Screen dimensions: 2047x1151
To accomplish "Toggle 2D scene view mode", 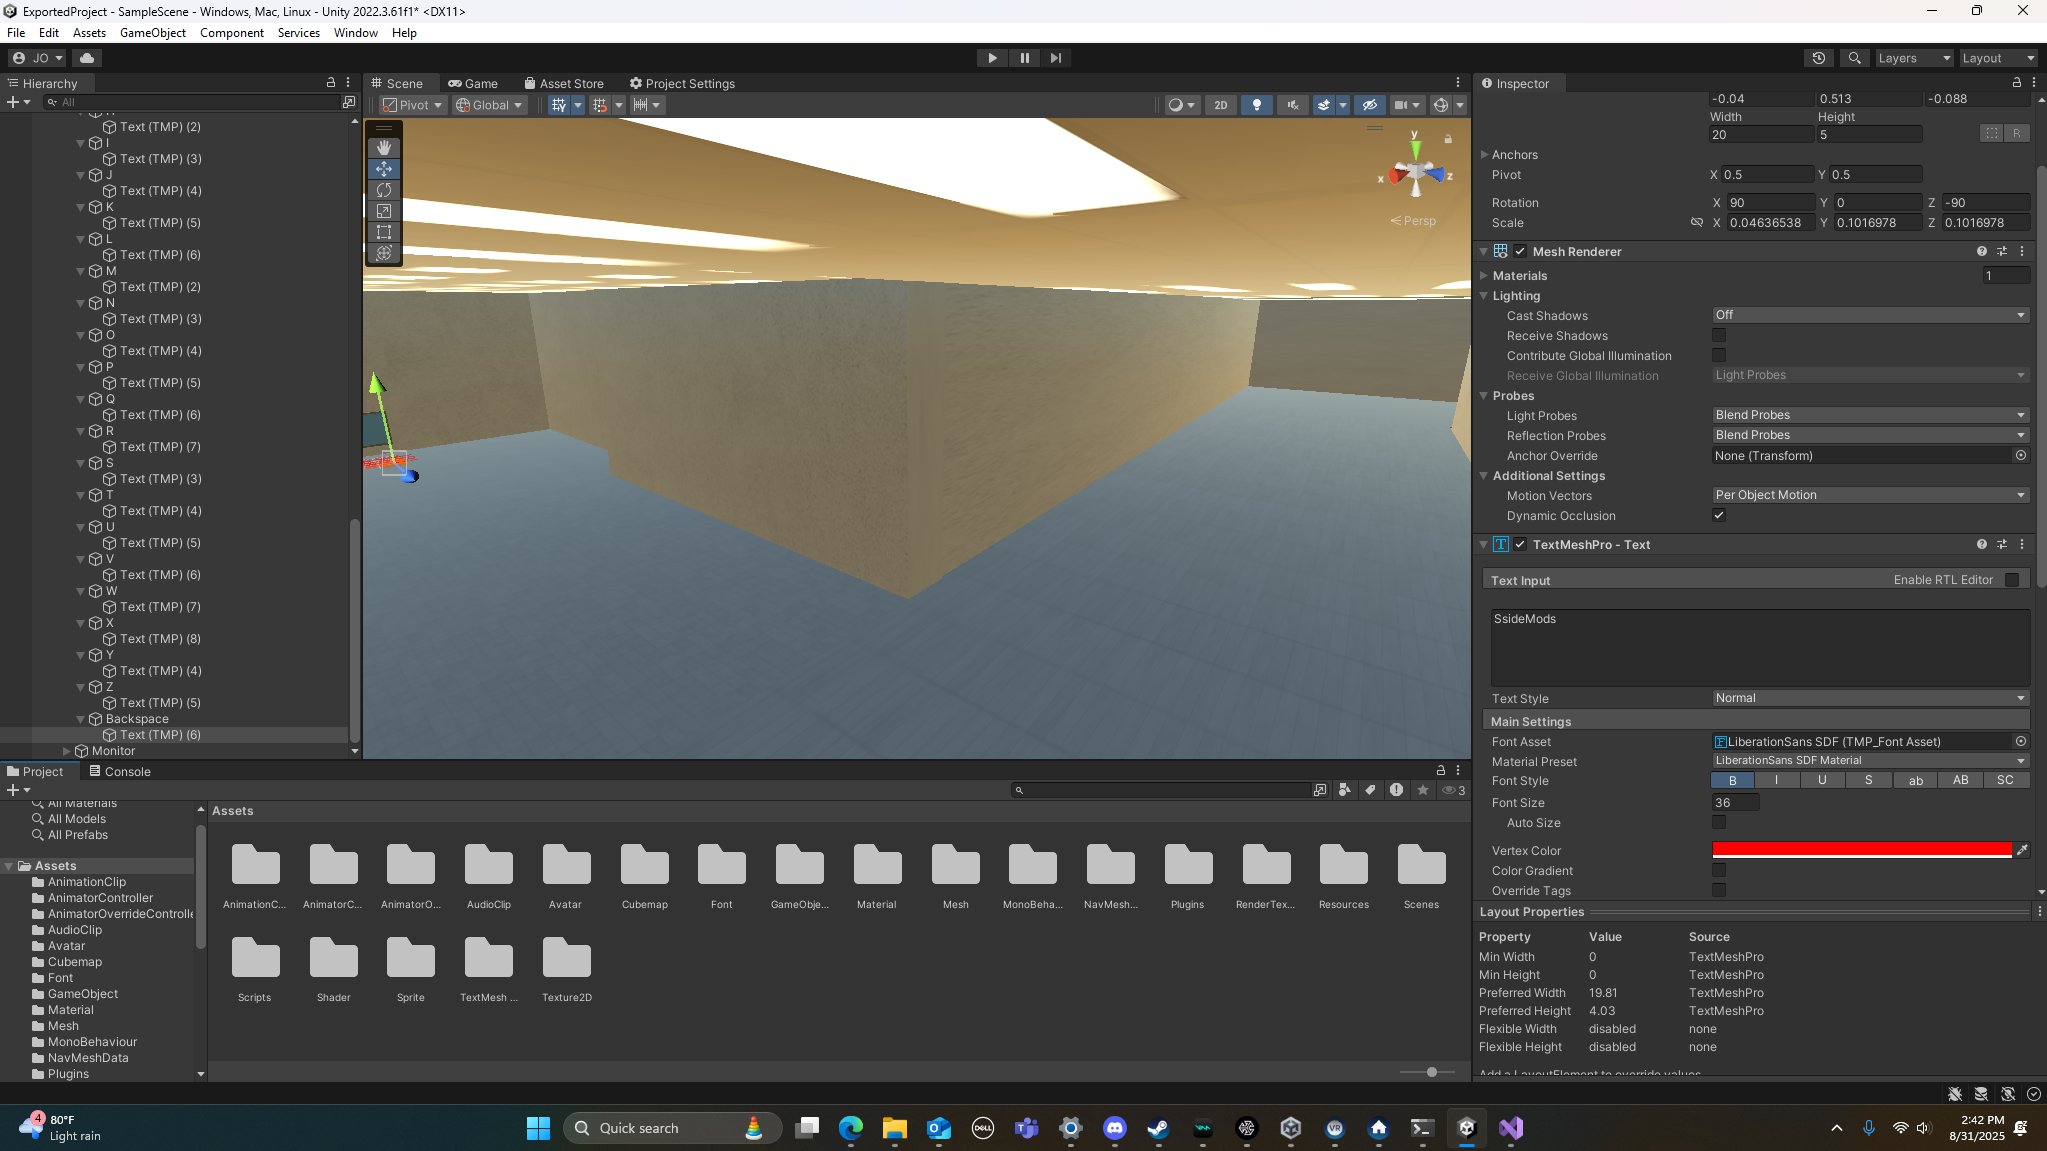I will click(1220, 105).
